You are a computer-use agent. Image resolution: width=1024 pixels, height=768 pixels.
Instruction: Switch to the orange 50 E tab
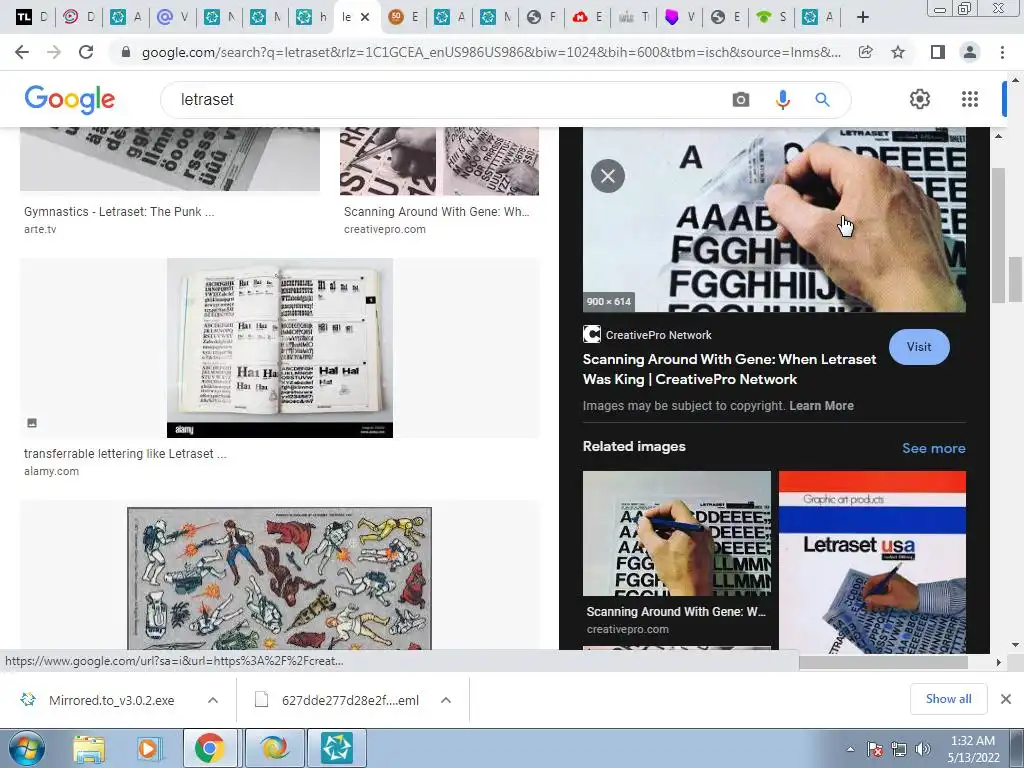404,18
